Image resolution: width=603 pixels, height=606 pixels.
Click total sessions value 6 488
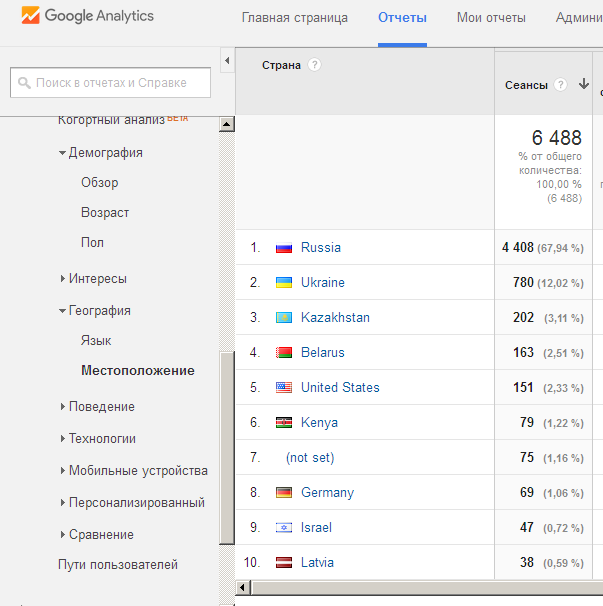(556, 138)
